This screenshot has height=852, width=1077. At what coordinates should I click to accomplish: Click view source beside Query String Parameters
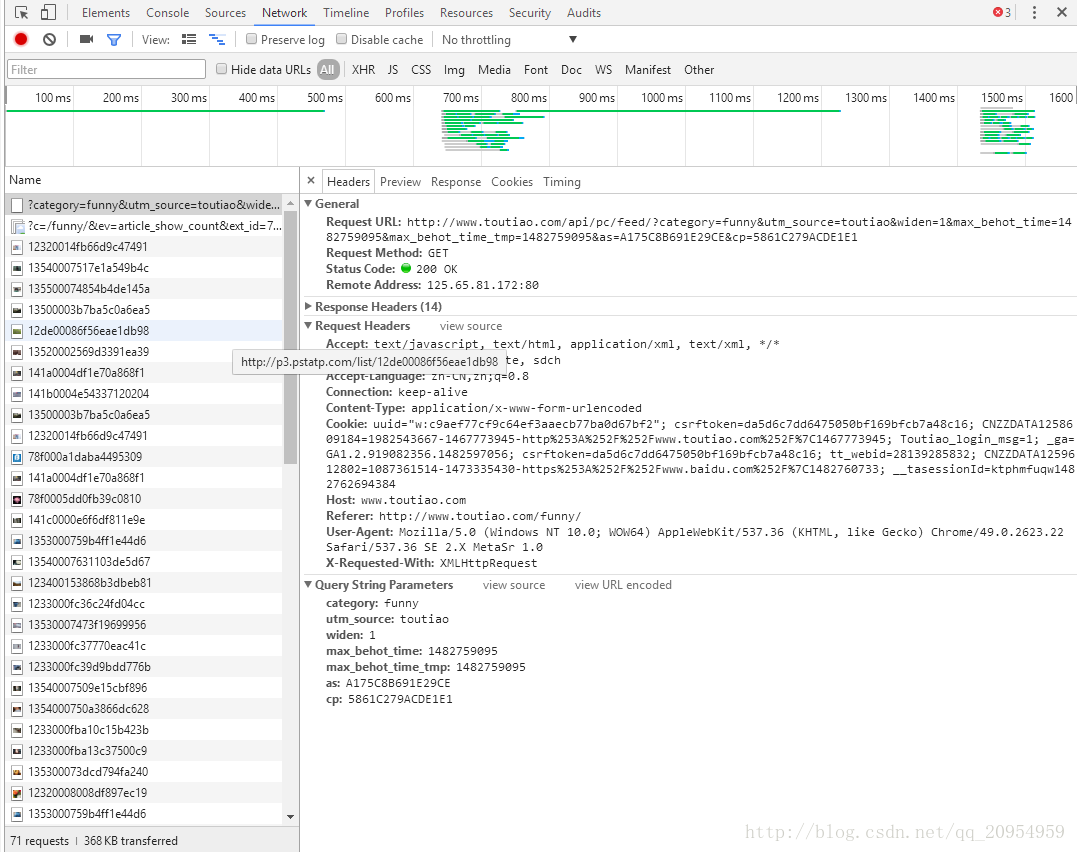[514, 585]
